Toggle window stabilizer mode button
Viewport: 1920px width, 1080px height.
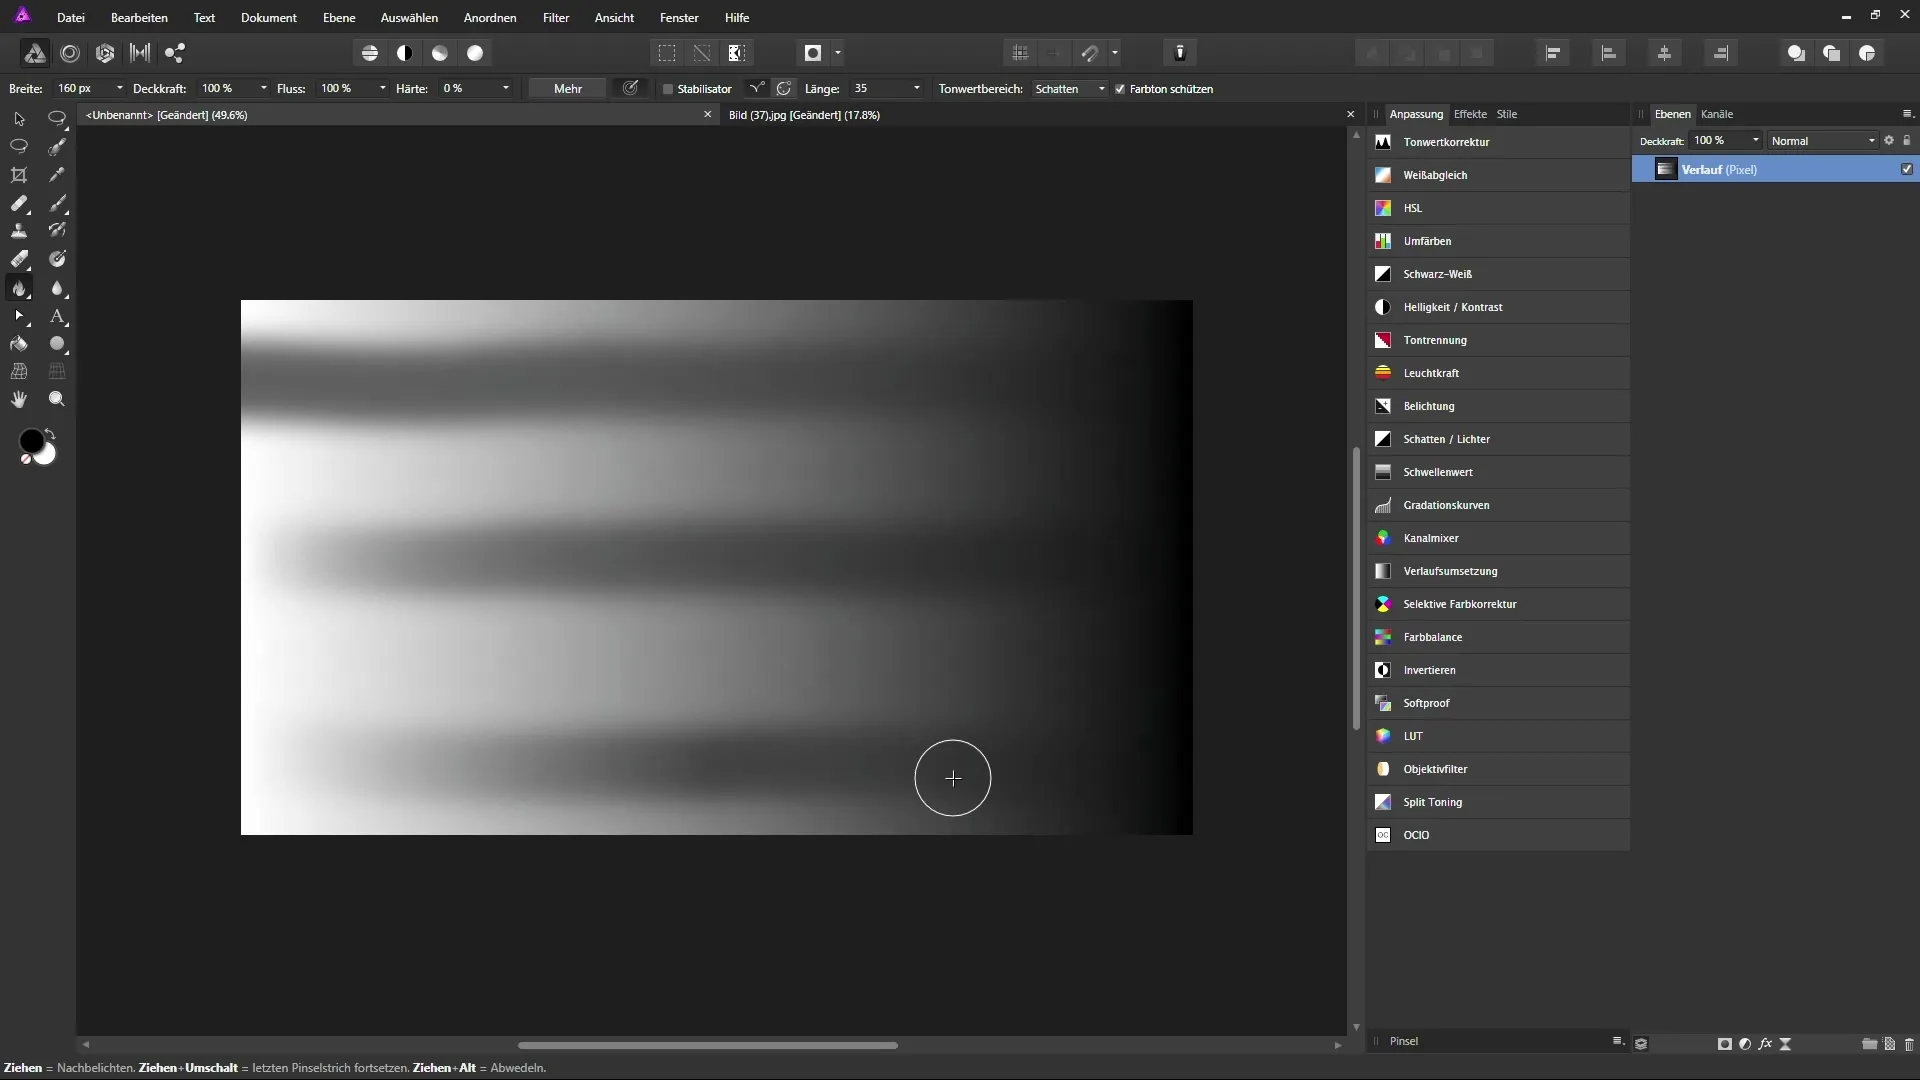click(x=784, y=89)
